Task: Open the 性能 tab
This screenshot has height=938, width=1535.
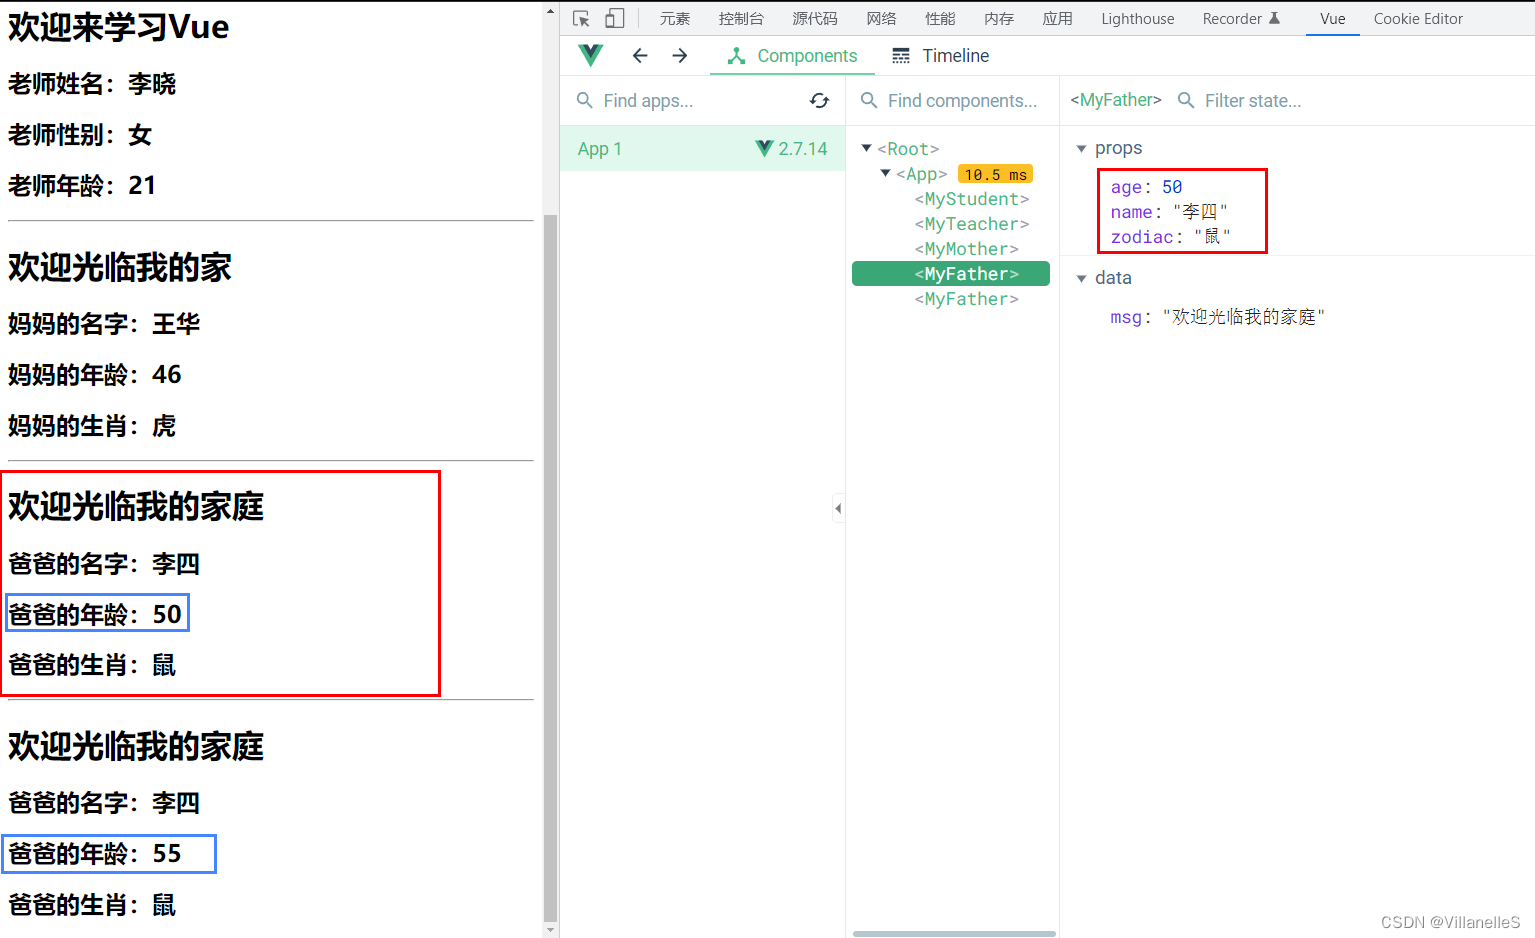Action: 940,18
